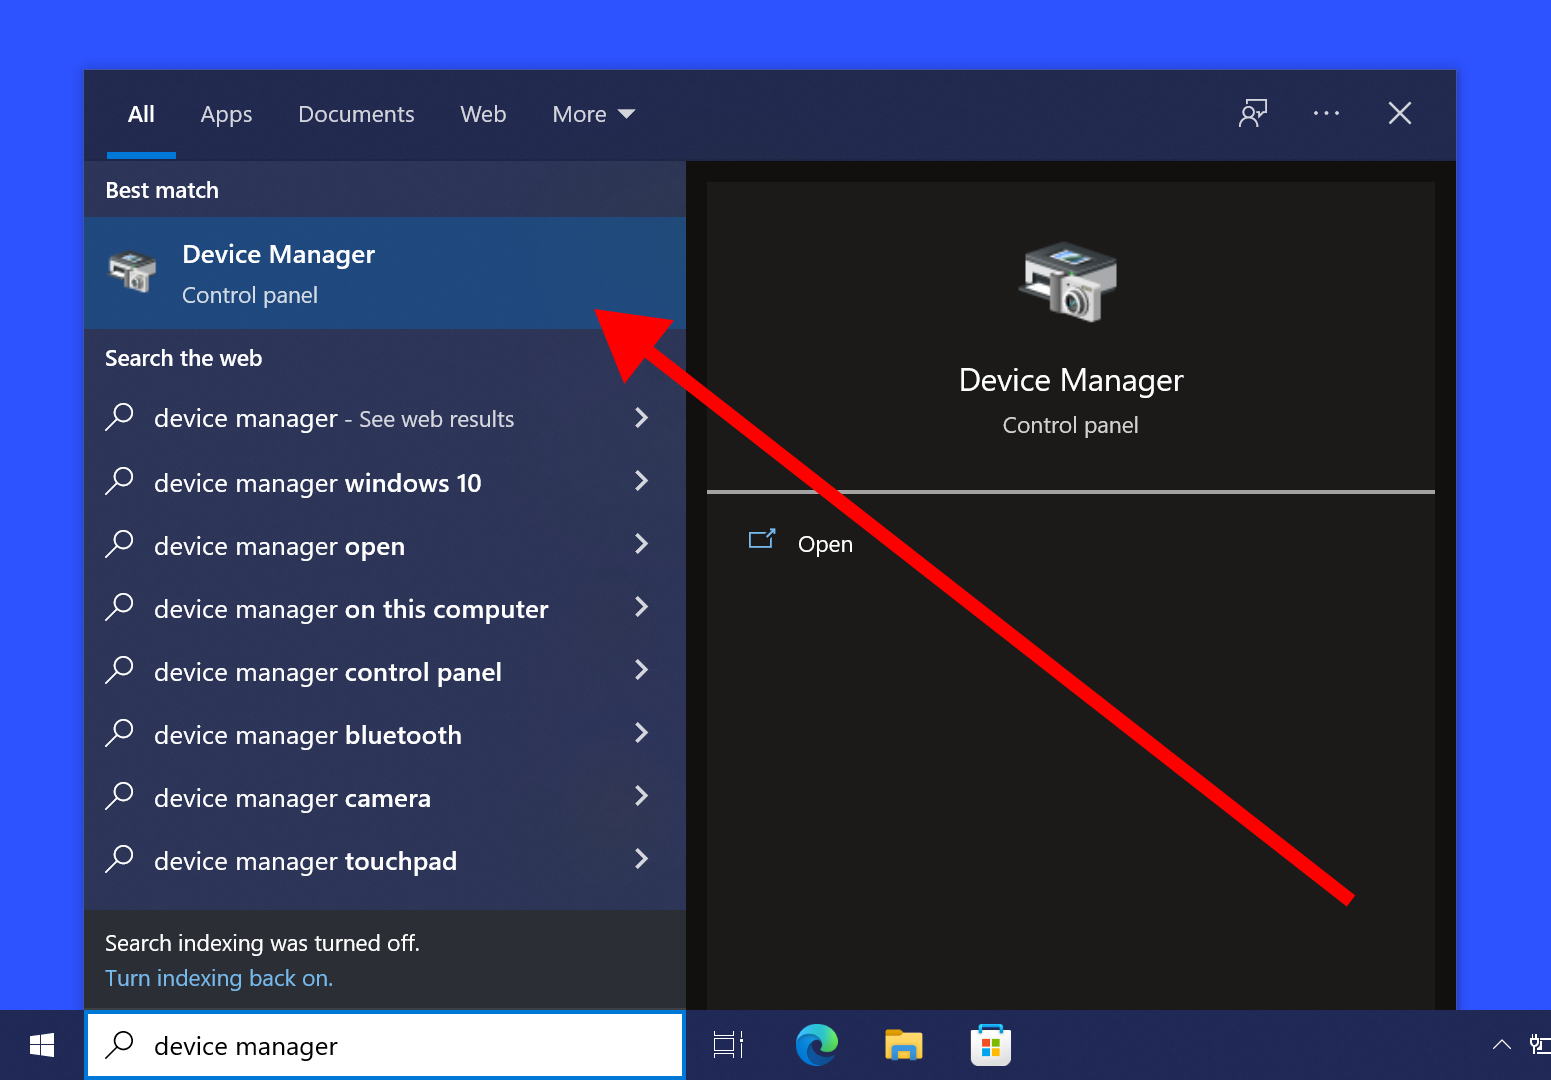Open the options ellipsis menu

click(1327, 114)
